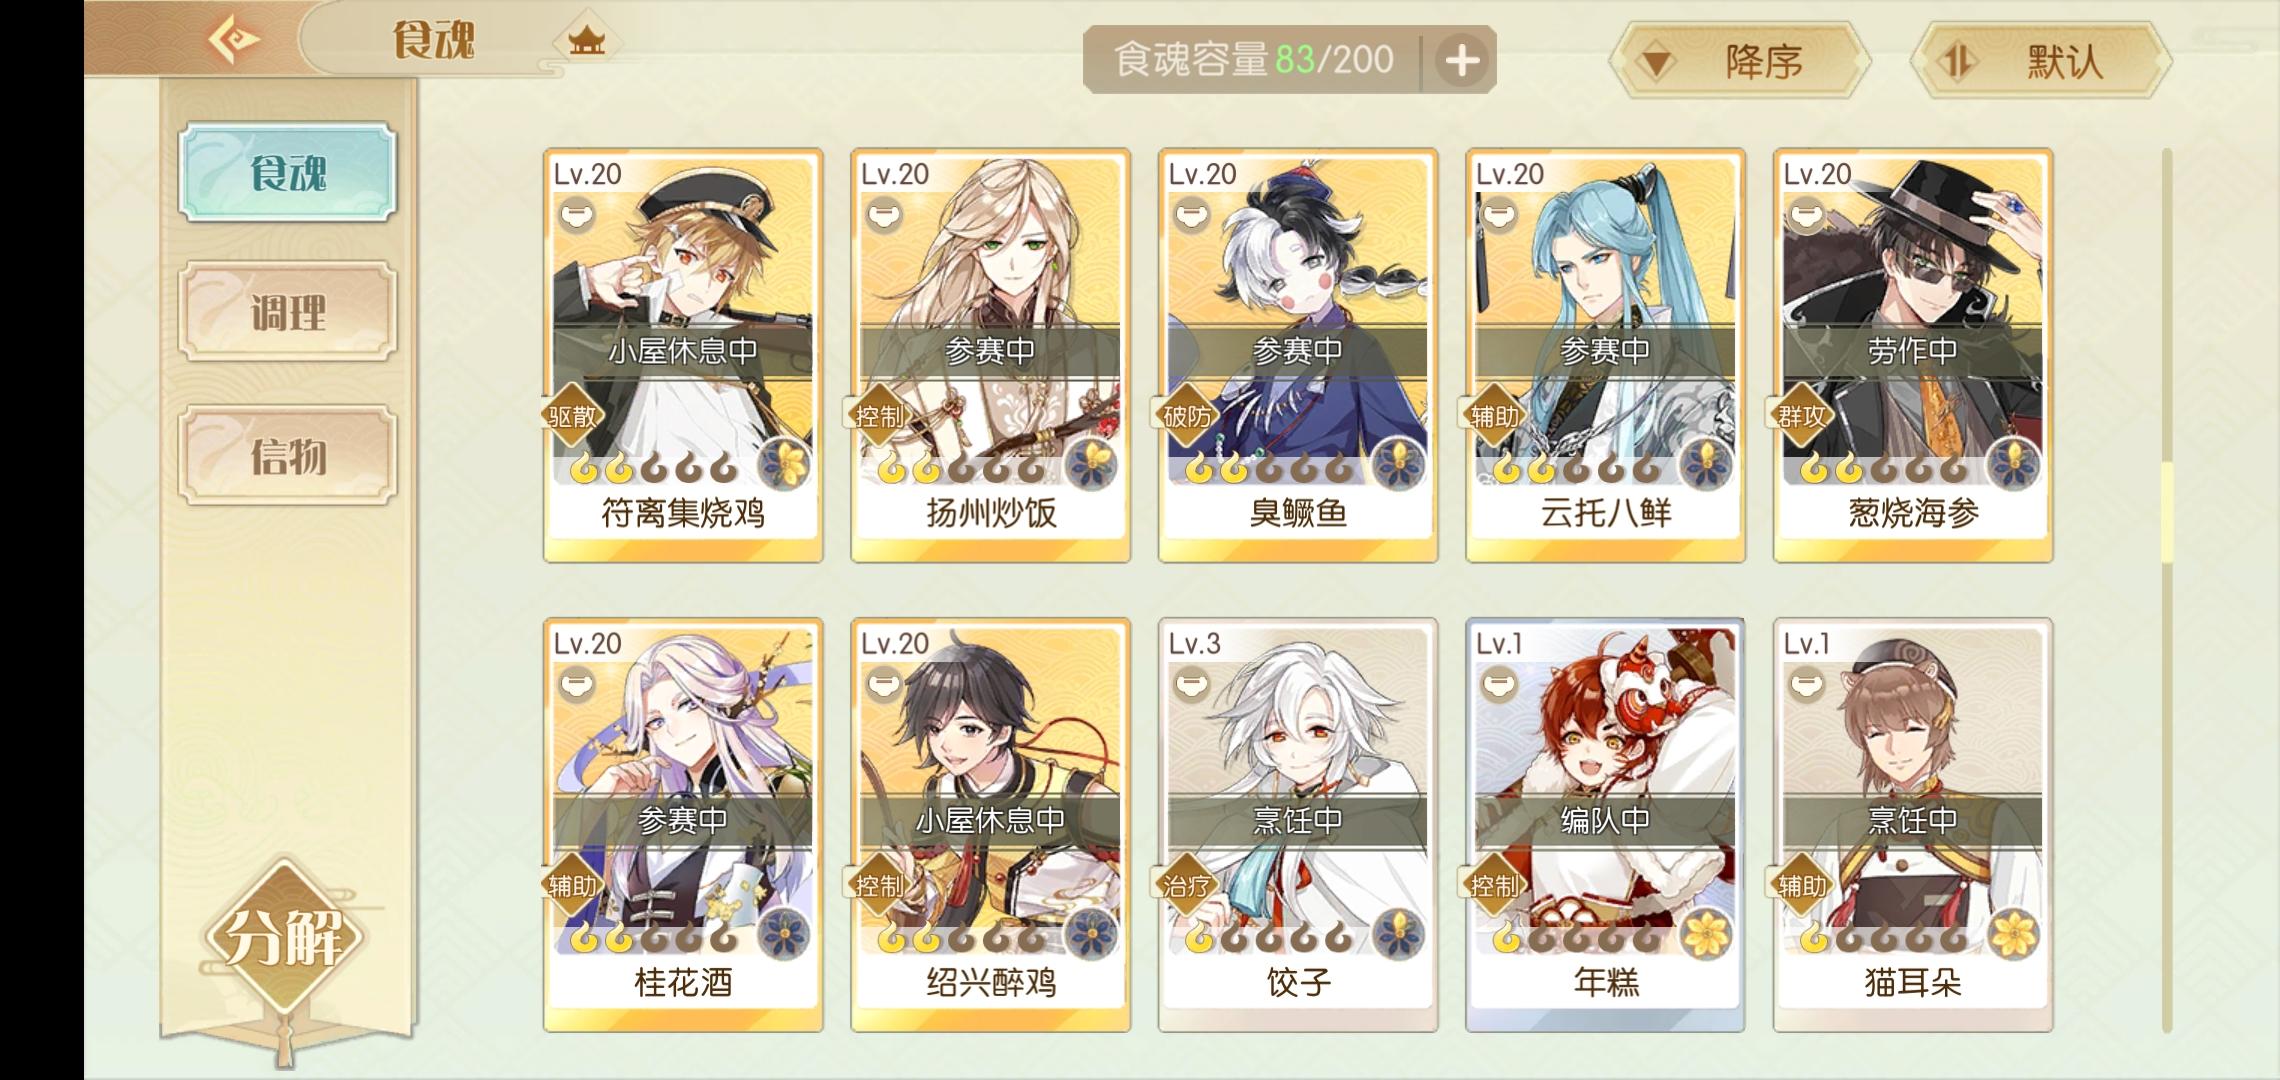The width and height of the screenshot is (2280, 1080).
Task: Switch to the 信物 tab
Action: pyautogui.click(x=288, y=455)
